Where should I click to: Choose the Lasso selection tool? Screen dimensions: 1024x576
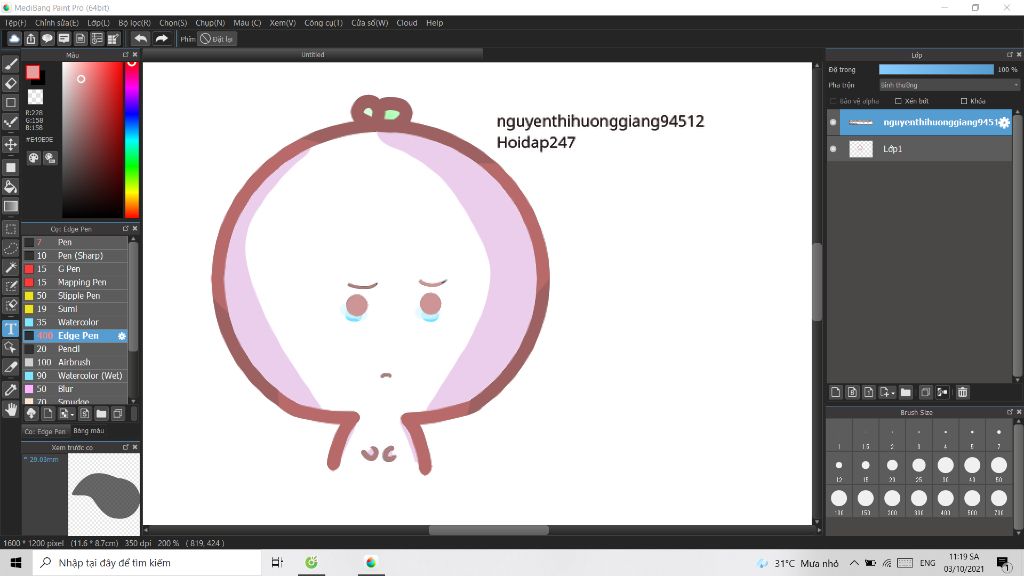click(10, 248)
